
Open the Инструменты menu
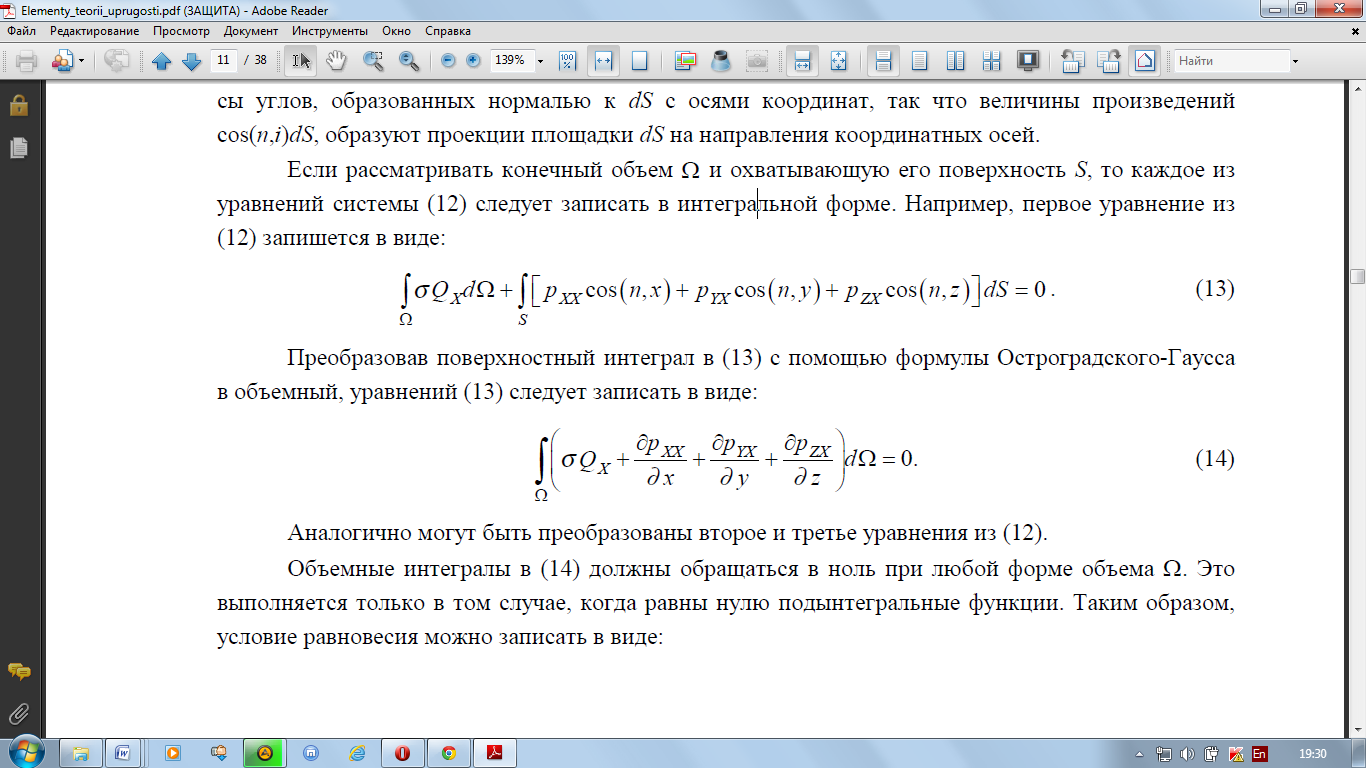click(330, 31)
